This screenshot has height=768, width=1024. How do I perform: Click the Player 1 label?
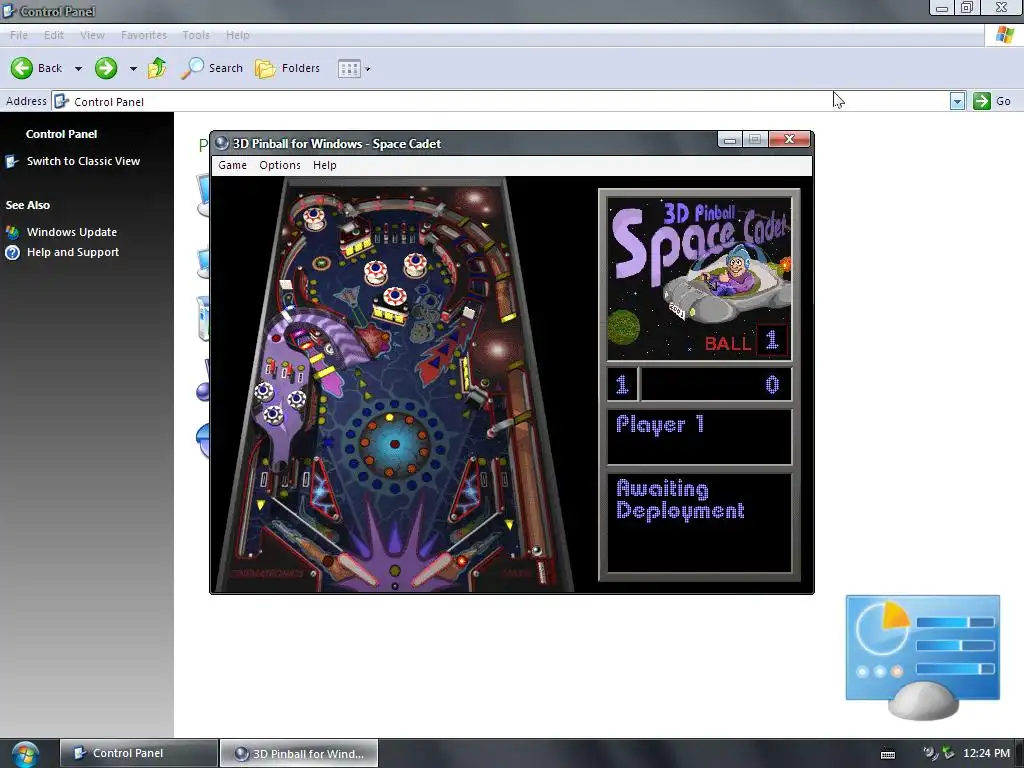pos(660,424)
